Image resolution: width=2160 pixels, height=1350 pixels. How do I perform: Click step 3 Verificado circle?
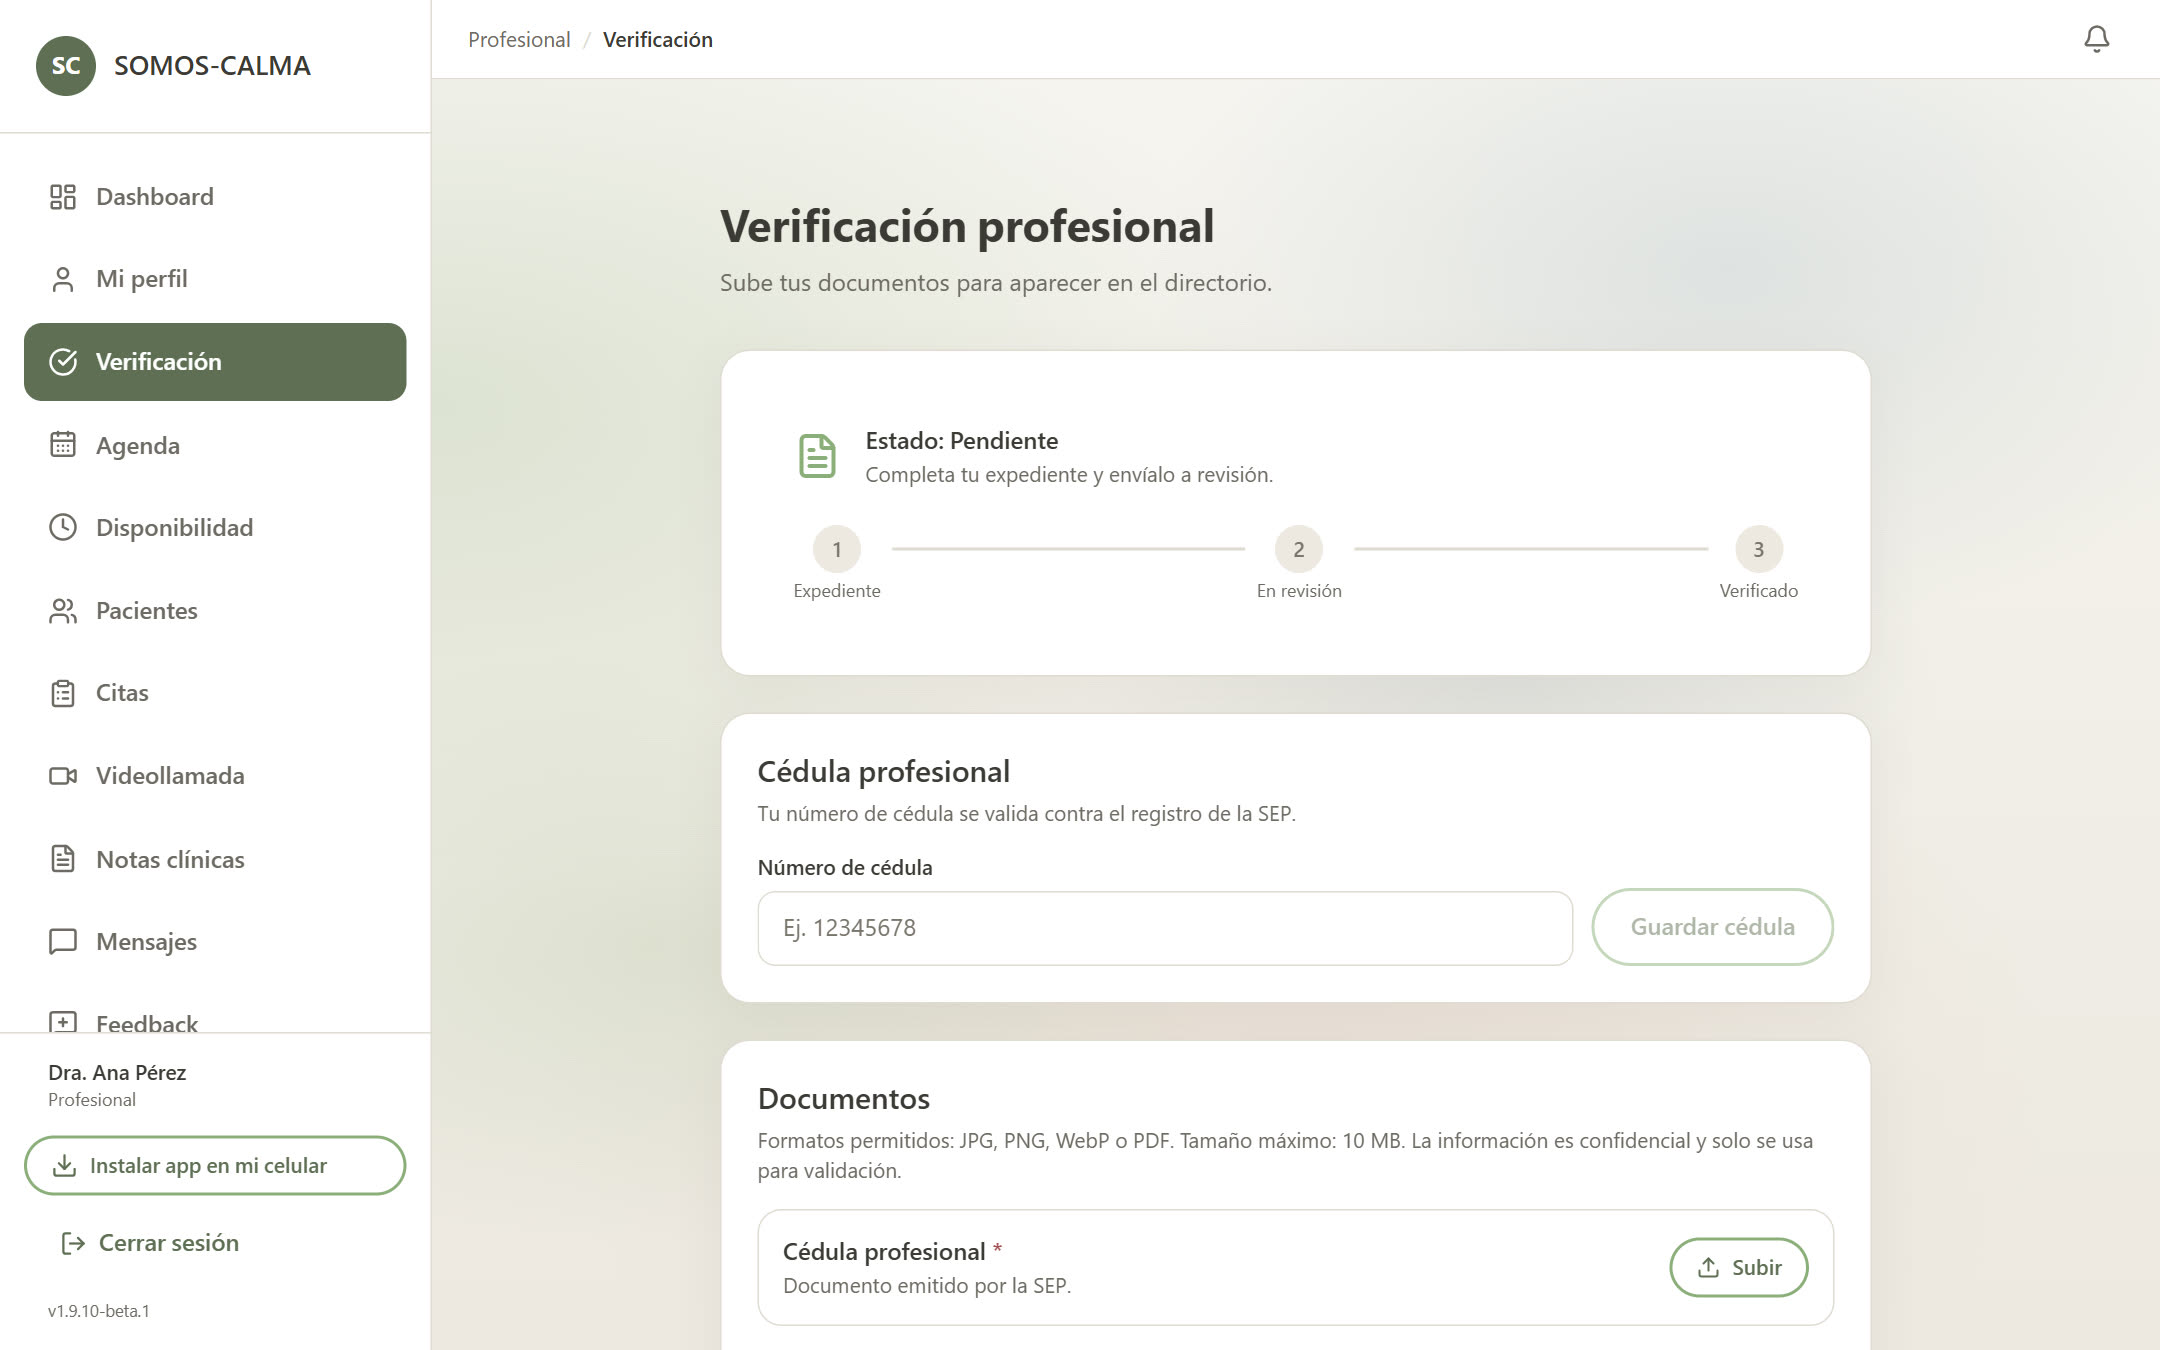tap(1759, 549)
